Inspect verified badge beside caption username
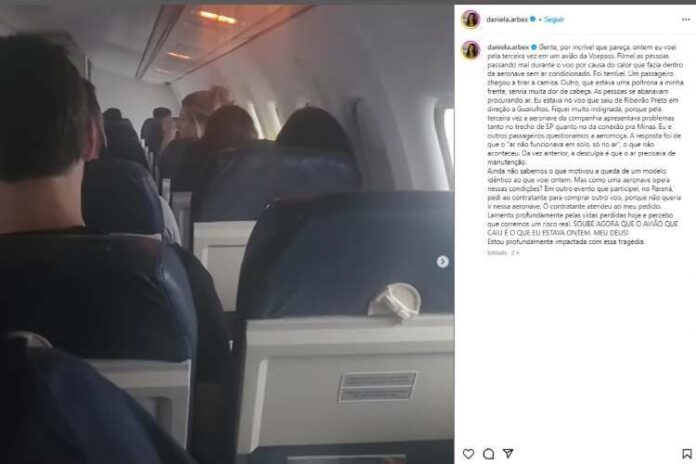 click(534, 47)
